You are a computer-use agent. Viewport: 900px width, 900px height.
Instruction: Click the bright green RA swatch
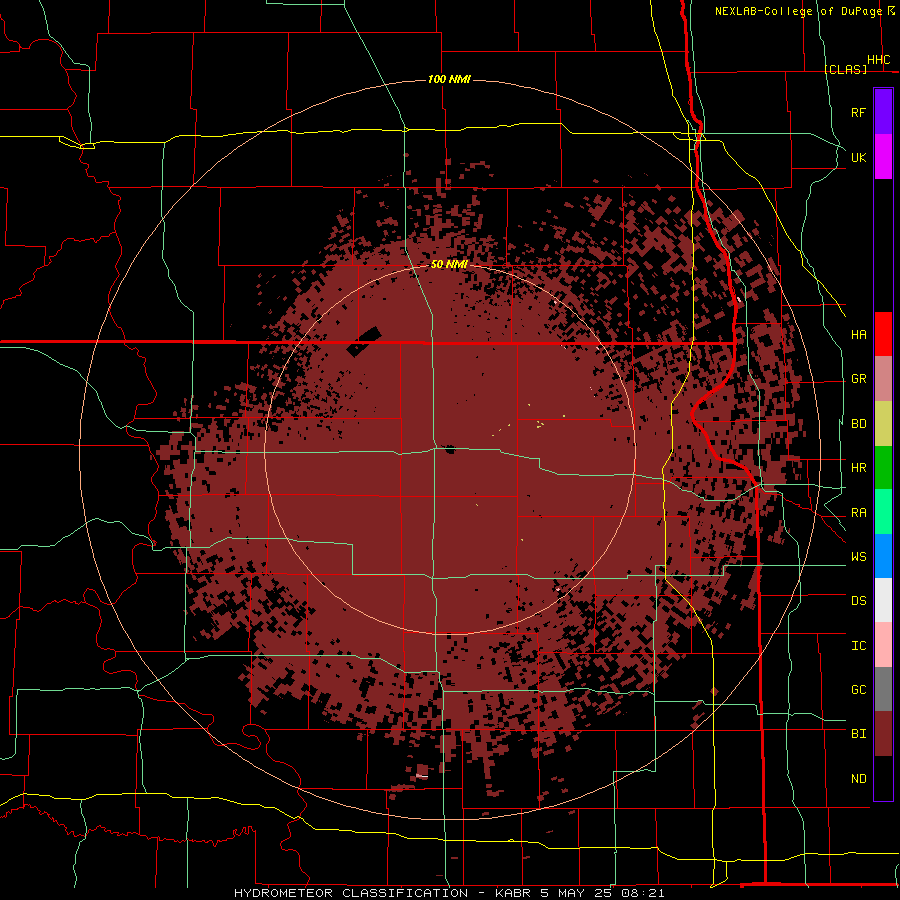(x=883, y=512)
